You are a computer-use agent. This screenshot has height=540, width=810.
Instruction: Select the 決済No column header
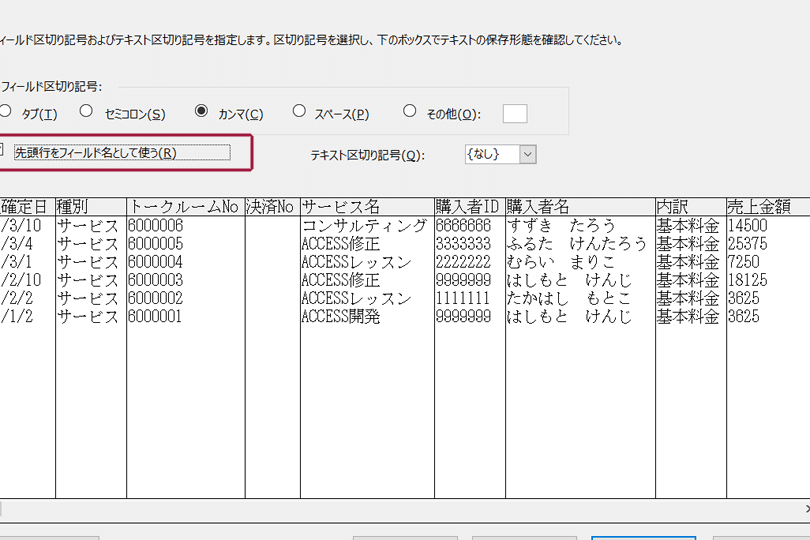[270, 207]
